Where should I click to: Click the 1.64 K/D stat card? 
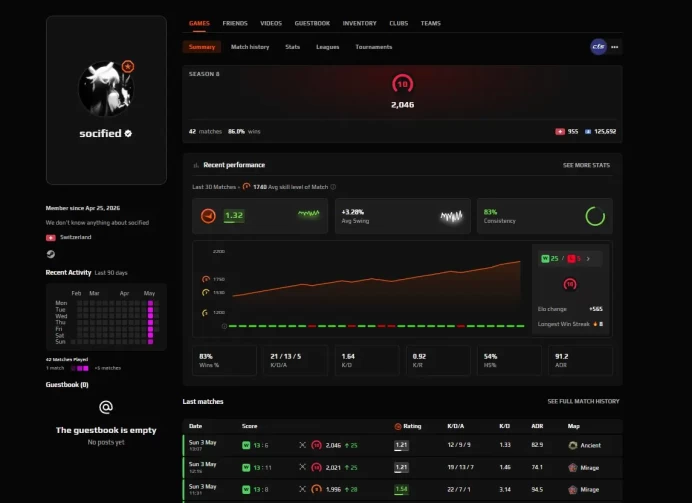pos(367,360)
